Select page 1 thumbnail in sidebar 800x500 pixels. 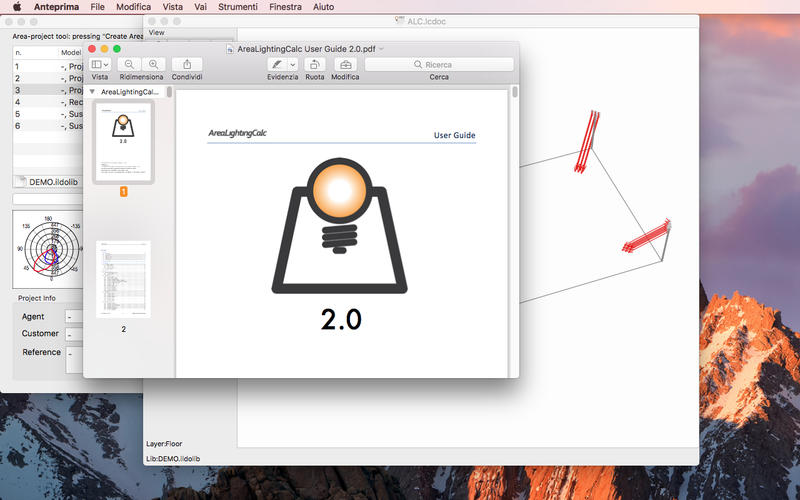[123, 141]
